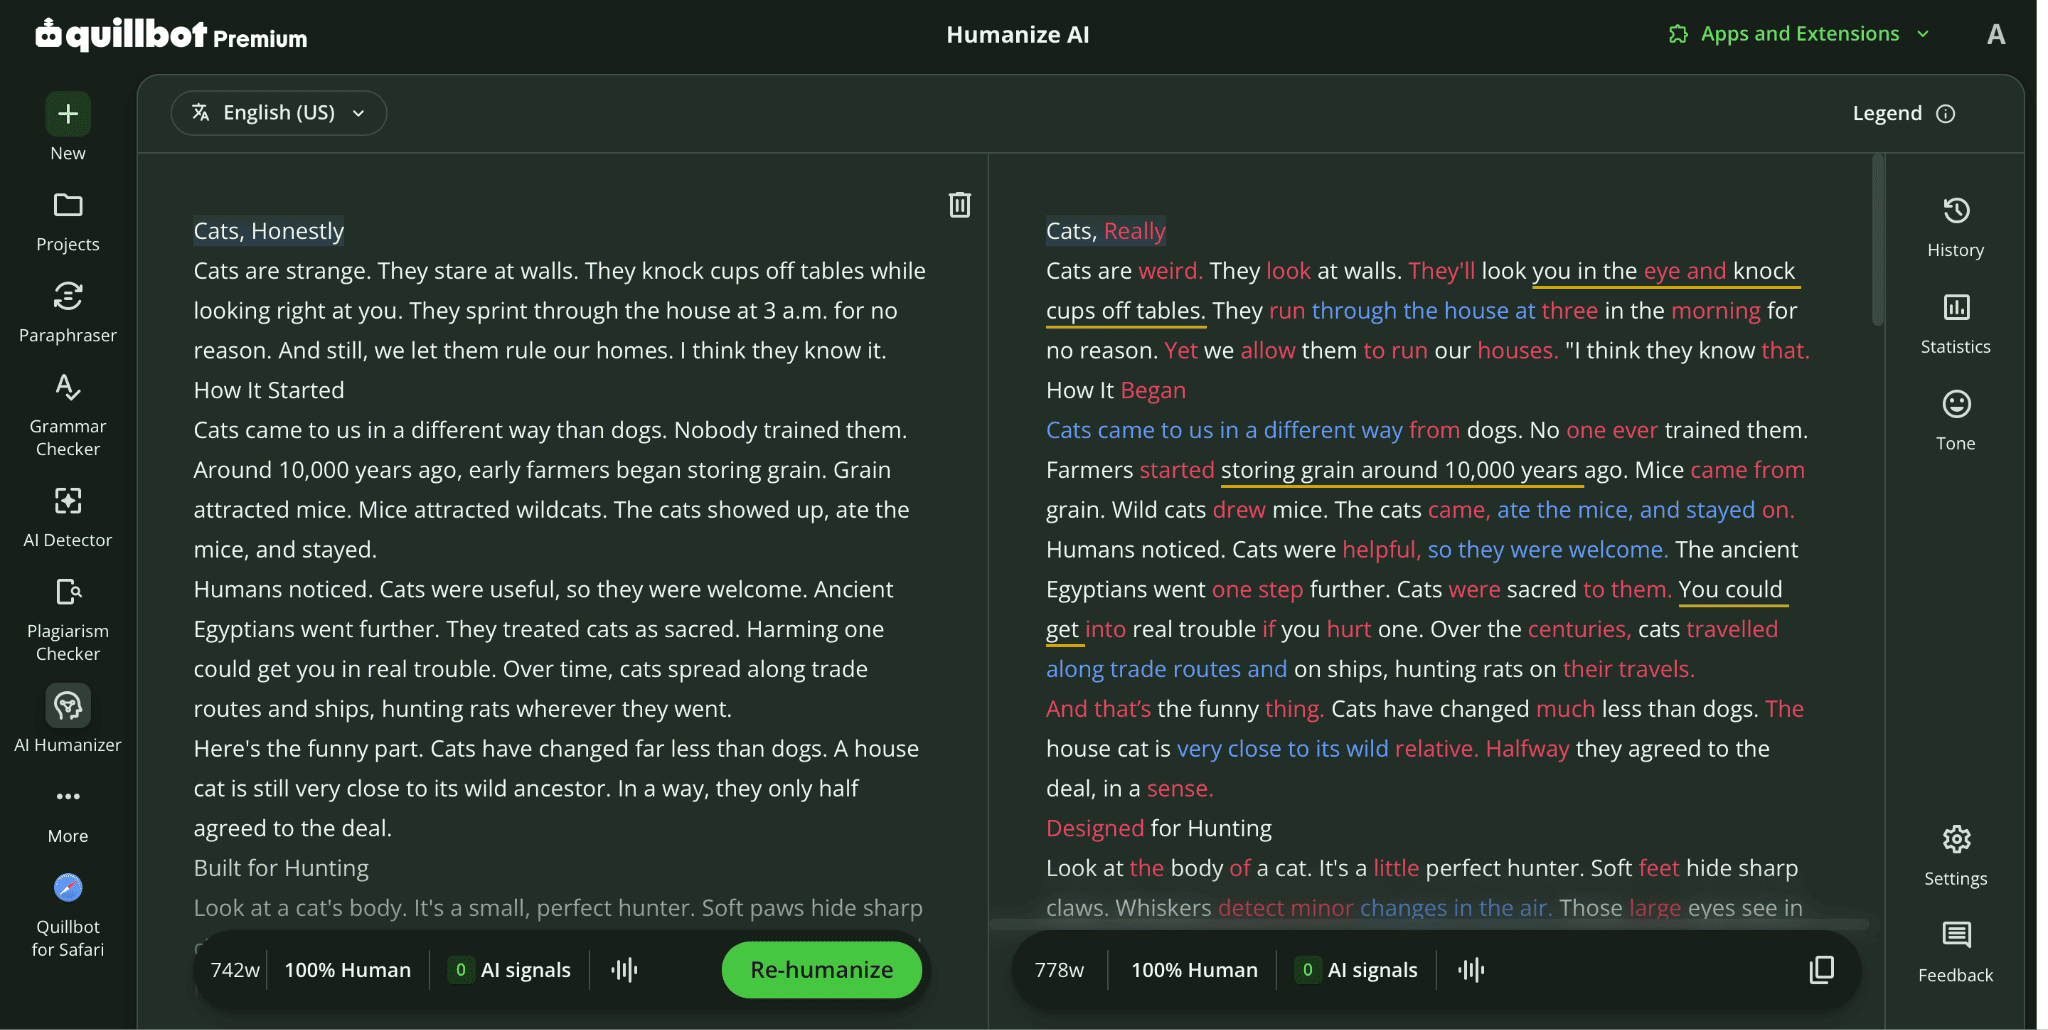The width and height of the screenshot is (2048, 1030).
Task: Click the Legend info icon
Action: 1946,114
